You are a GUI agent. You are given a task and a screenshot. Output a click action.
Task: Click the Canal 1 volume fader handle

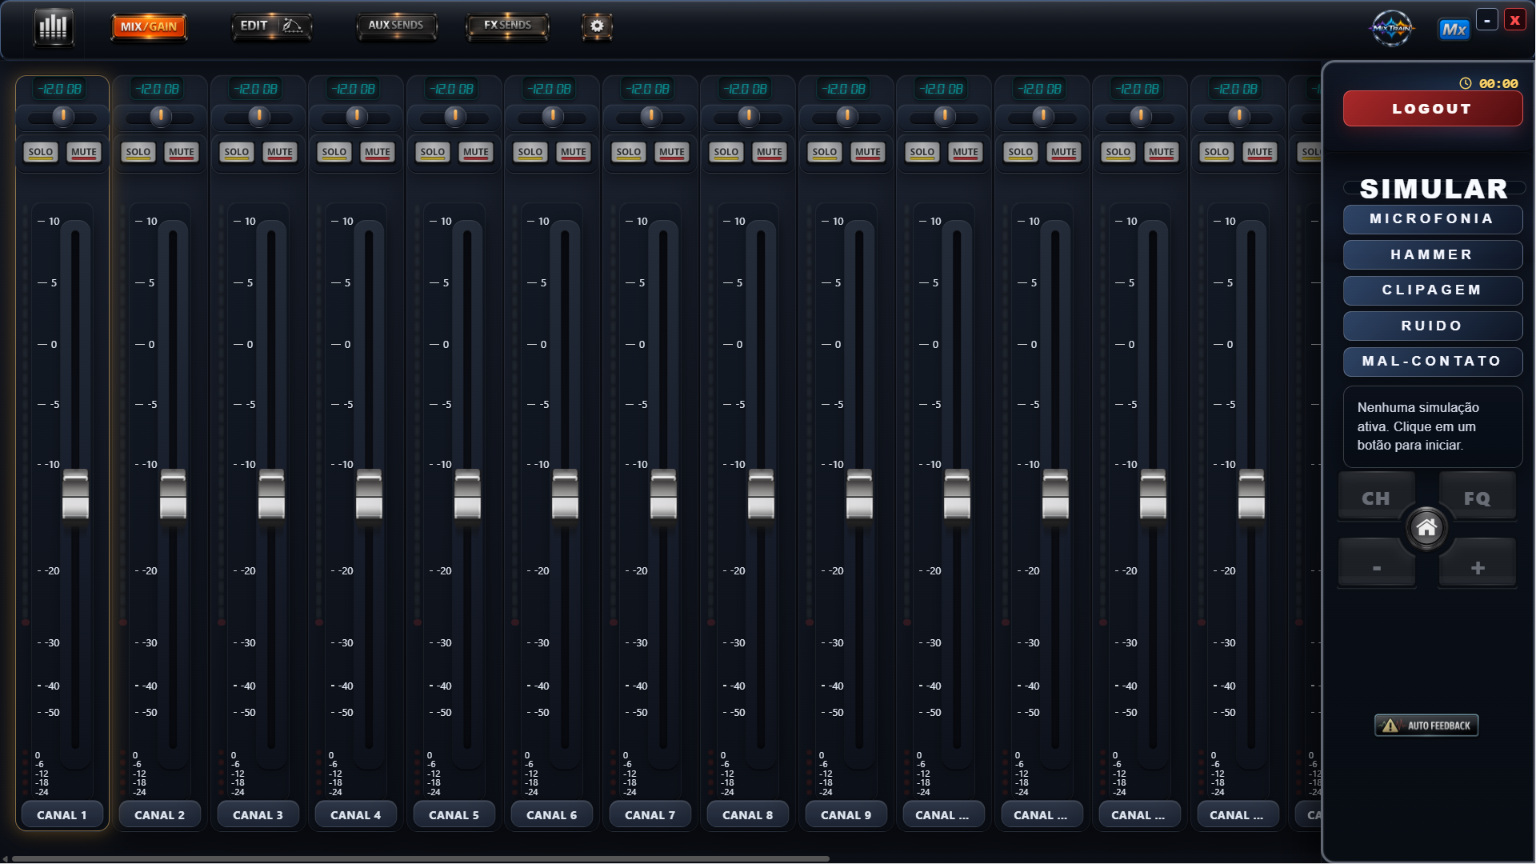(x=76, y=495)
